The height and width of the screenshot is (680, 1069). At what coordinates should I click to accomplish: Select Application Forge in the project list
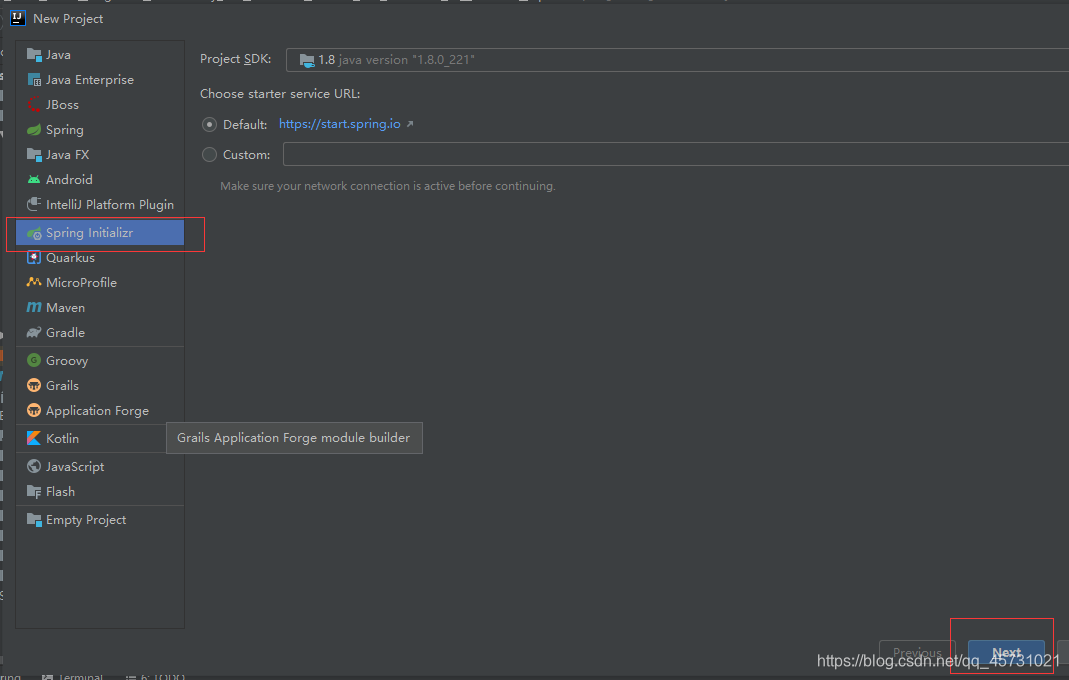tap(100, 411)
